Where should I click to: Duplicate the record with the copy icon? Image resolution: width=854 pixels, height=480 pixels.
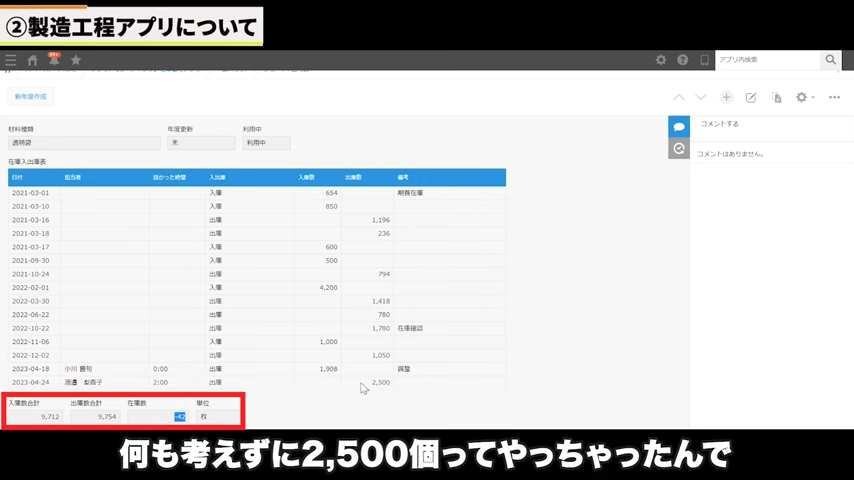click(777, 98)
